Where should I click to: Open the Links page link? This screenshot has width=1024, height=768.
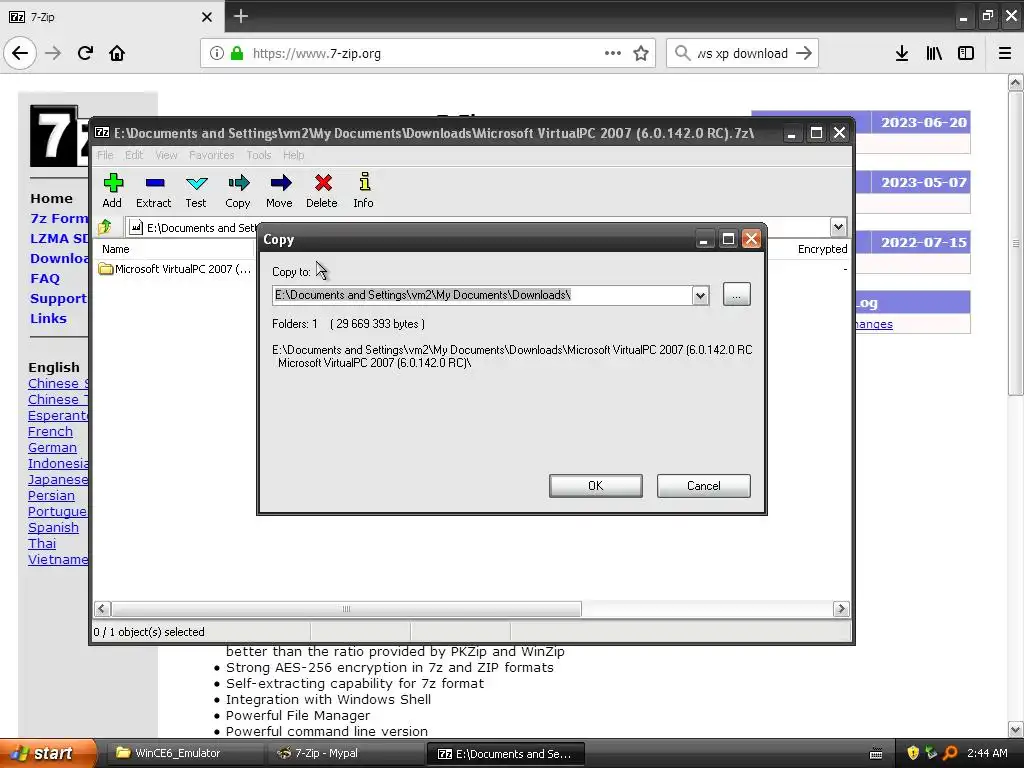(48, 319)
